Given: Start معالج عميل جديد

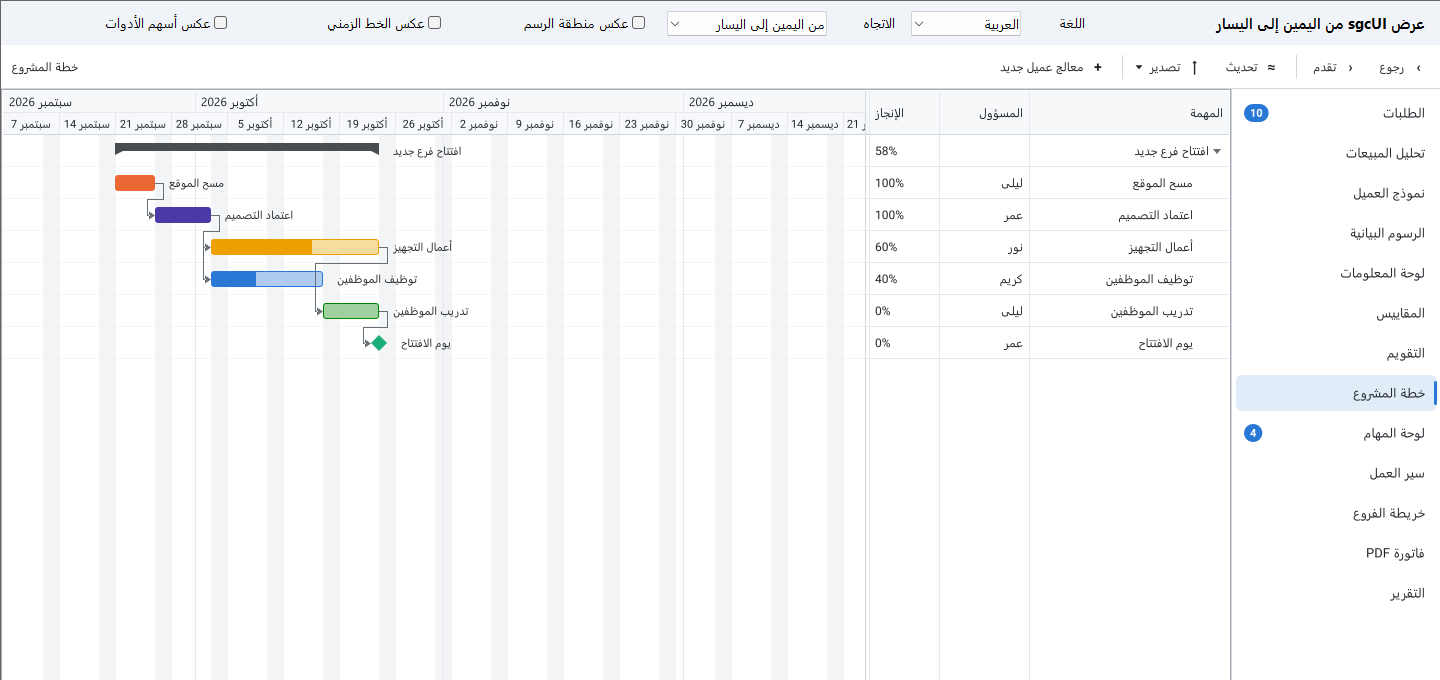Looking at the screenshot, I should click(x=1052, y=68).
